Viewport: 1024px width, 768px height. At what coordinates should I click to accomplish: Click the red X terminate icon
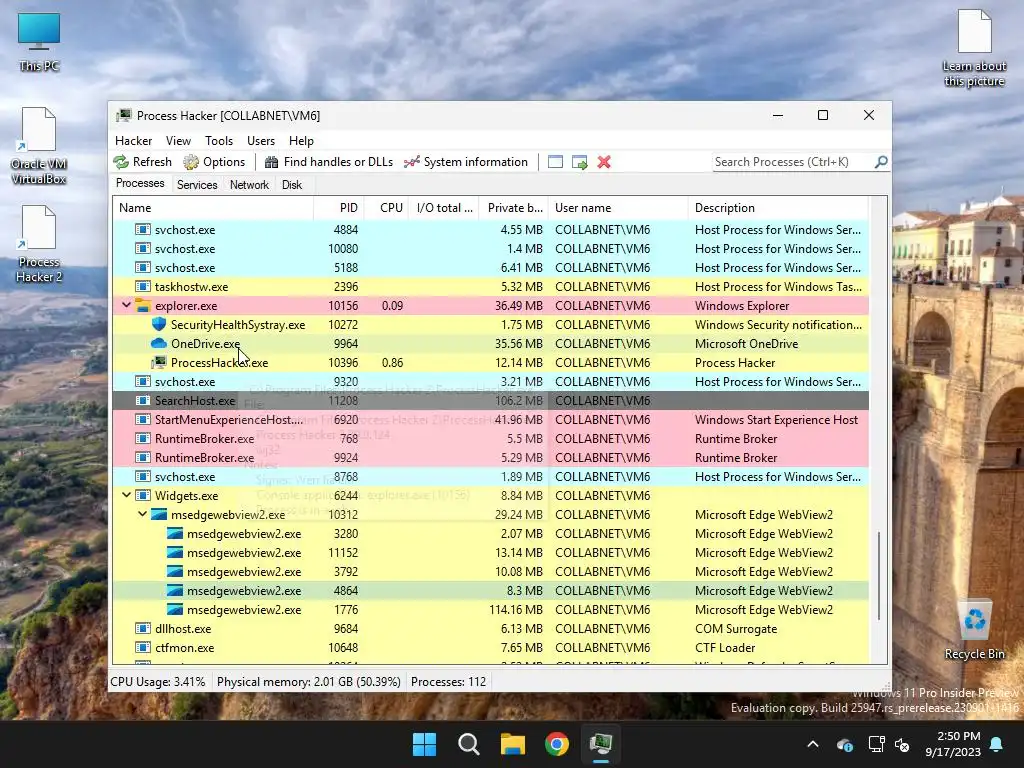coord(604,162)
